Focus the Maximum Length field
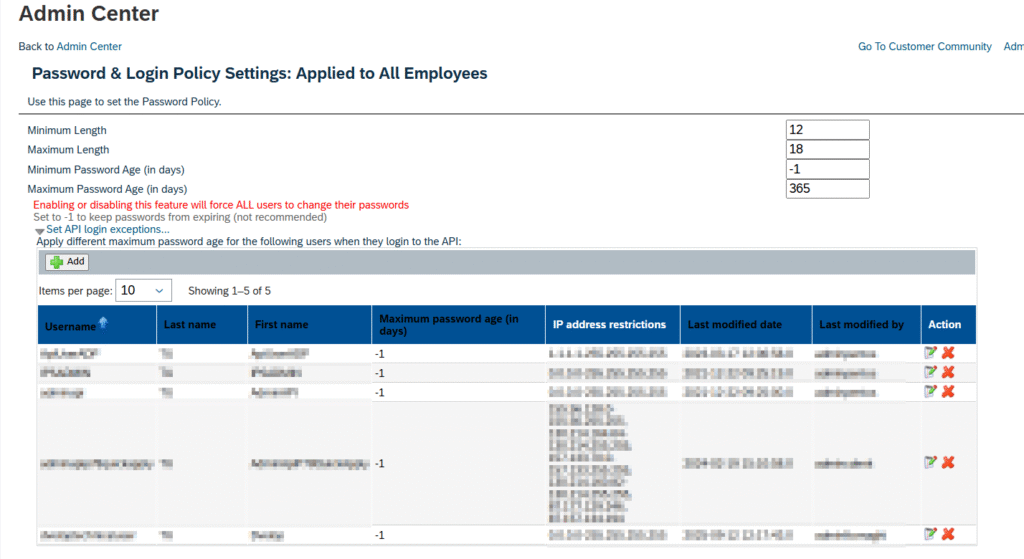1024x559 pixels. click(x=827, y=150)
